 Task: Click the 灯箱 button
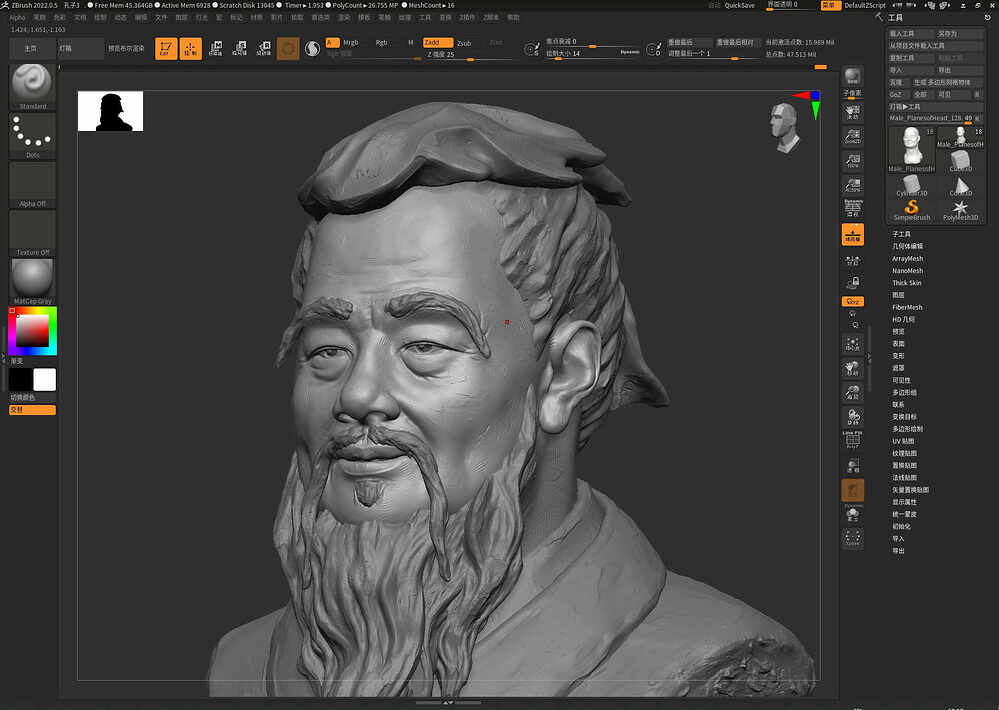(x=80, y=48)
